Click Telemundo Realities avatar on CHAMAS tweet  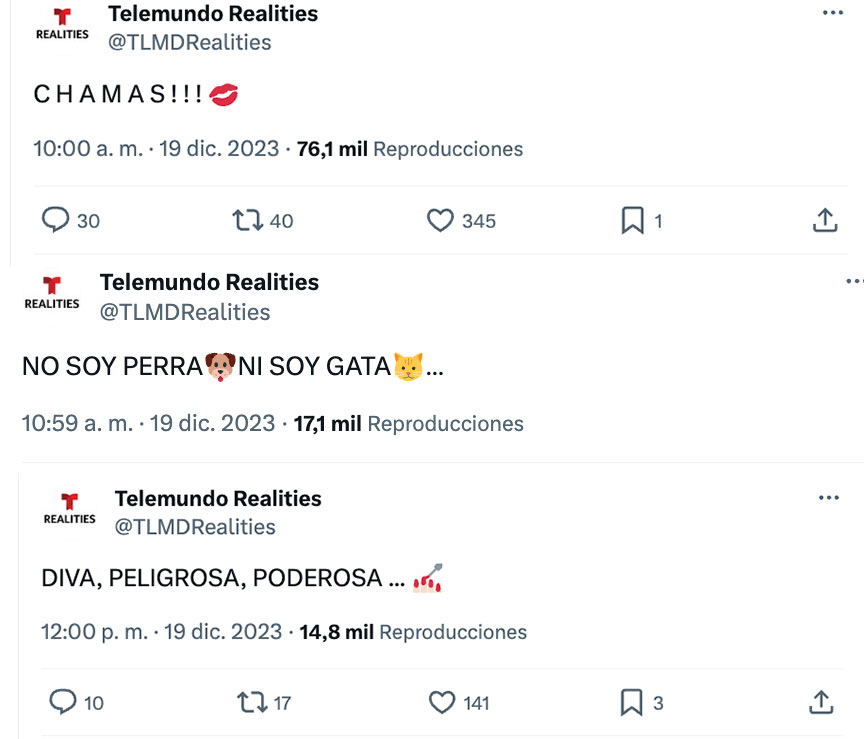coord(62,25)
